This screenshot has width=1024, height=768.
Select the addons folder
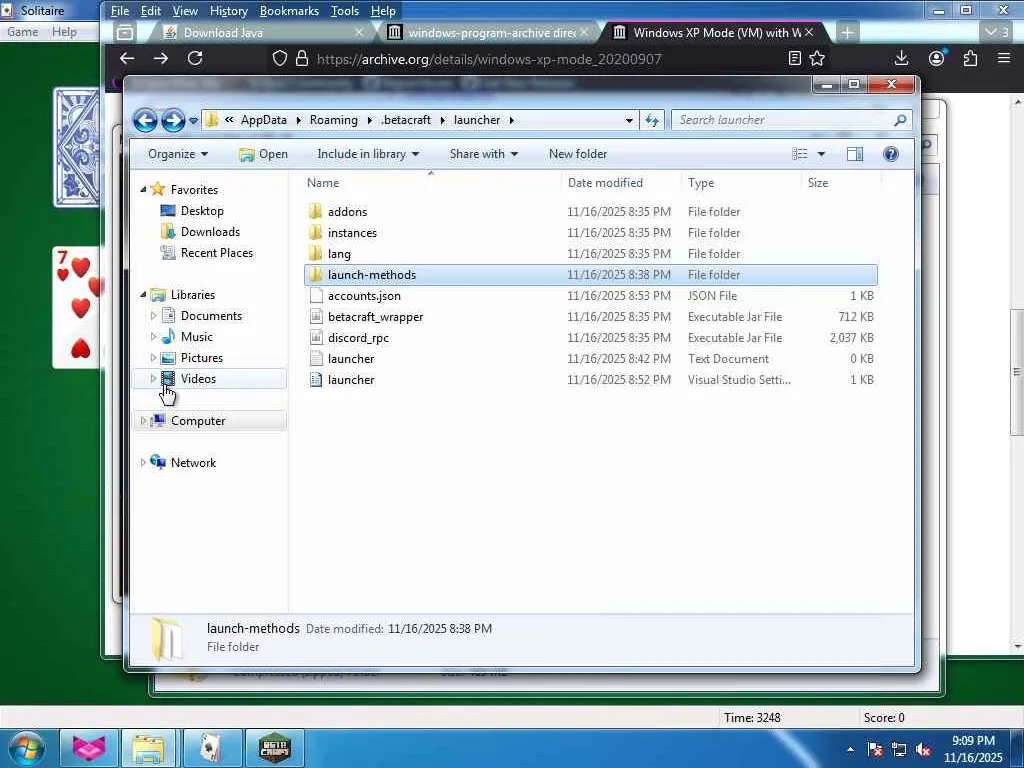tap(590, 212)
